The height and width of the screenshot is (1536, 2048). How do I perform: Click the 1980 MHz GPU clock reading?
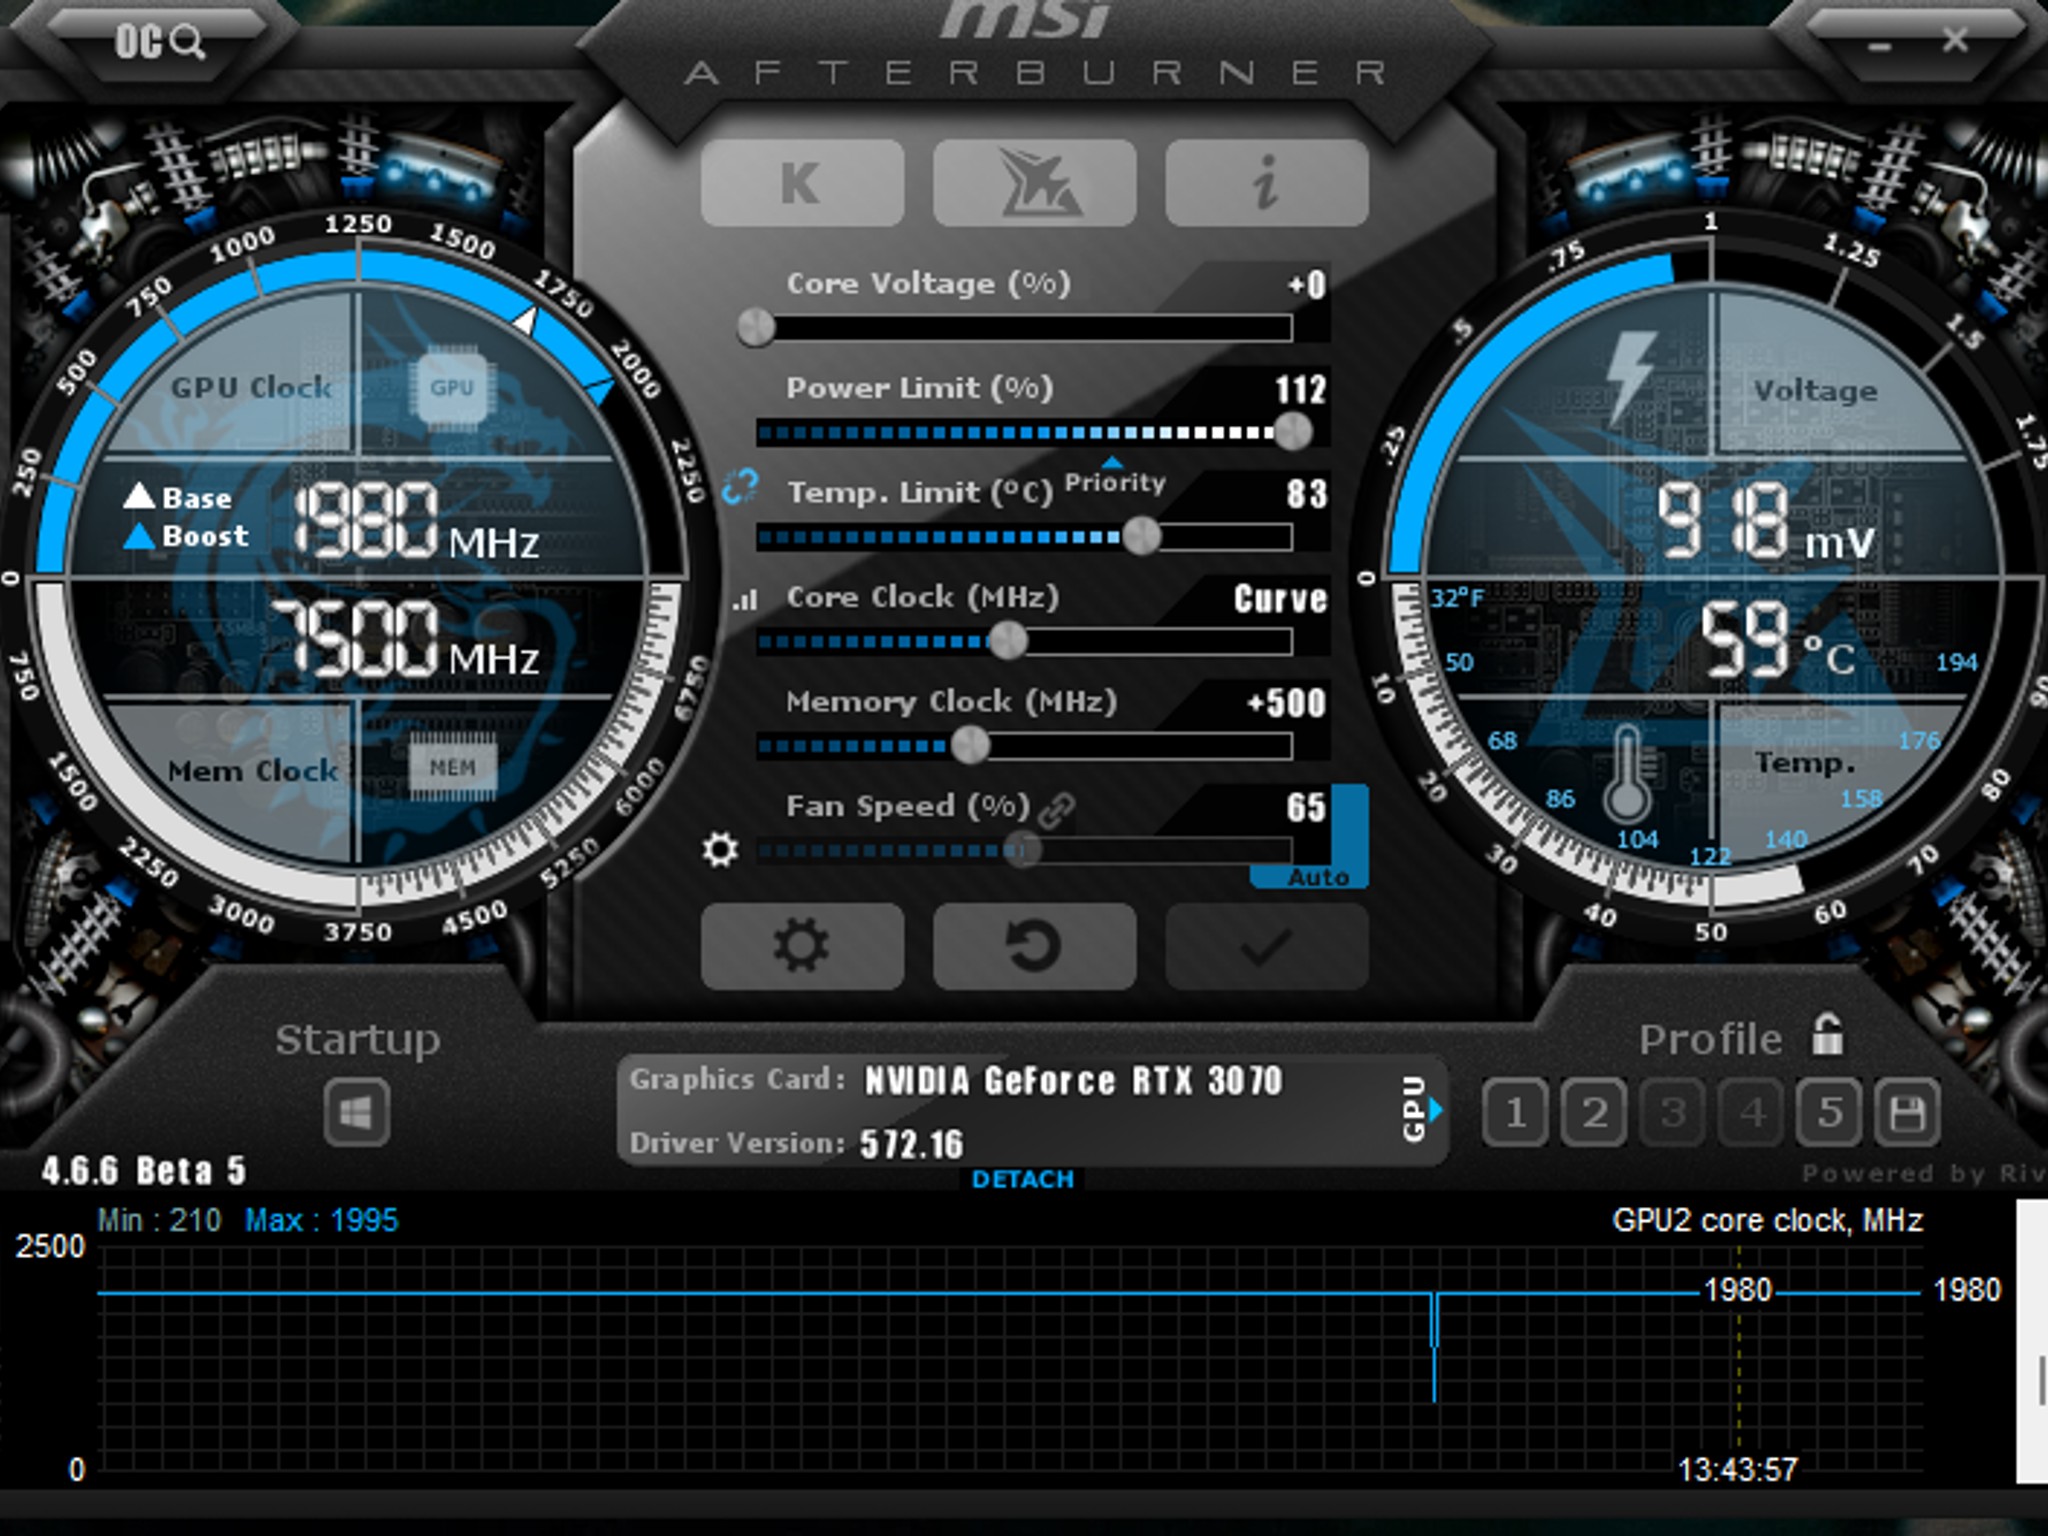416,521
